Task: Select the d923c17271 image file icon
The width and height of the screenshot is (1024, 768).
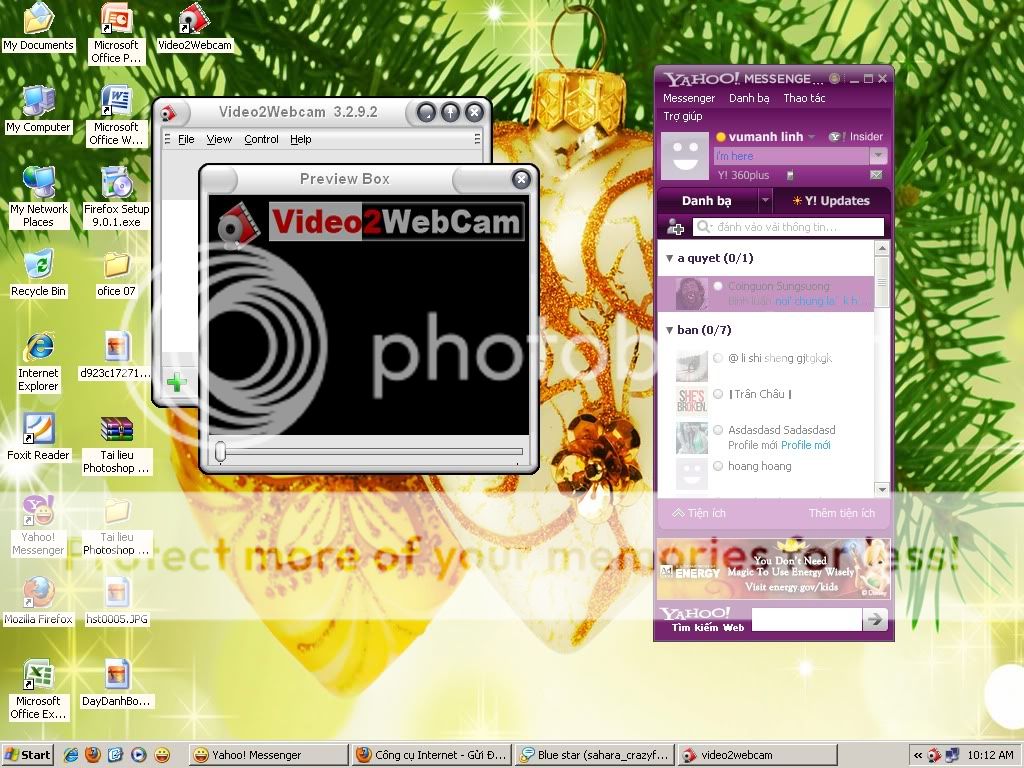Action: 116,355
